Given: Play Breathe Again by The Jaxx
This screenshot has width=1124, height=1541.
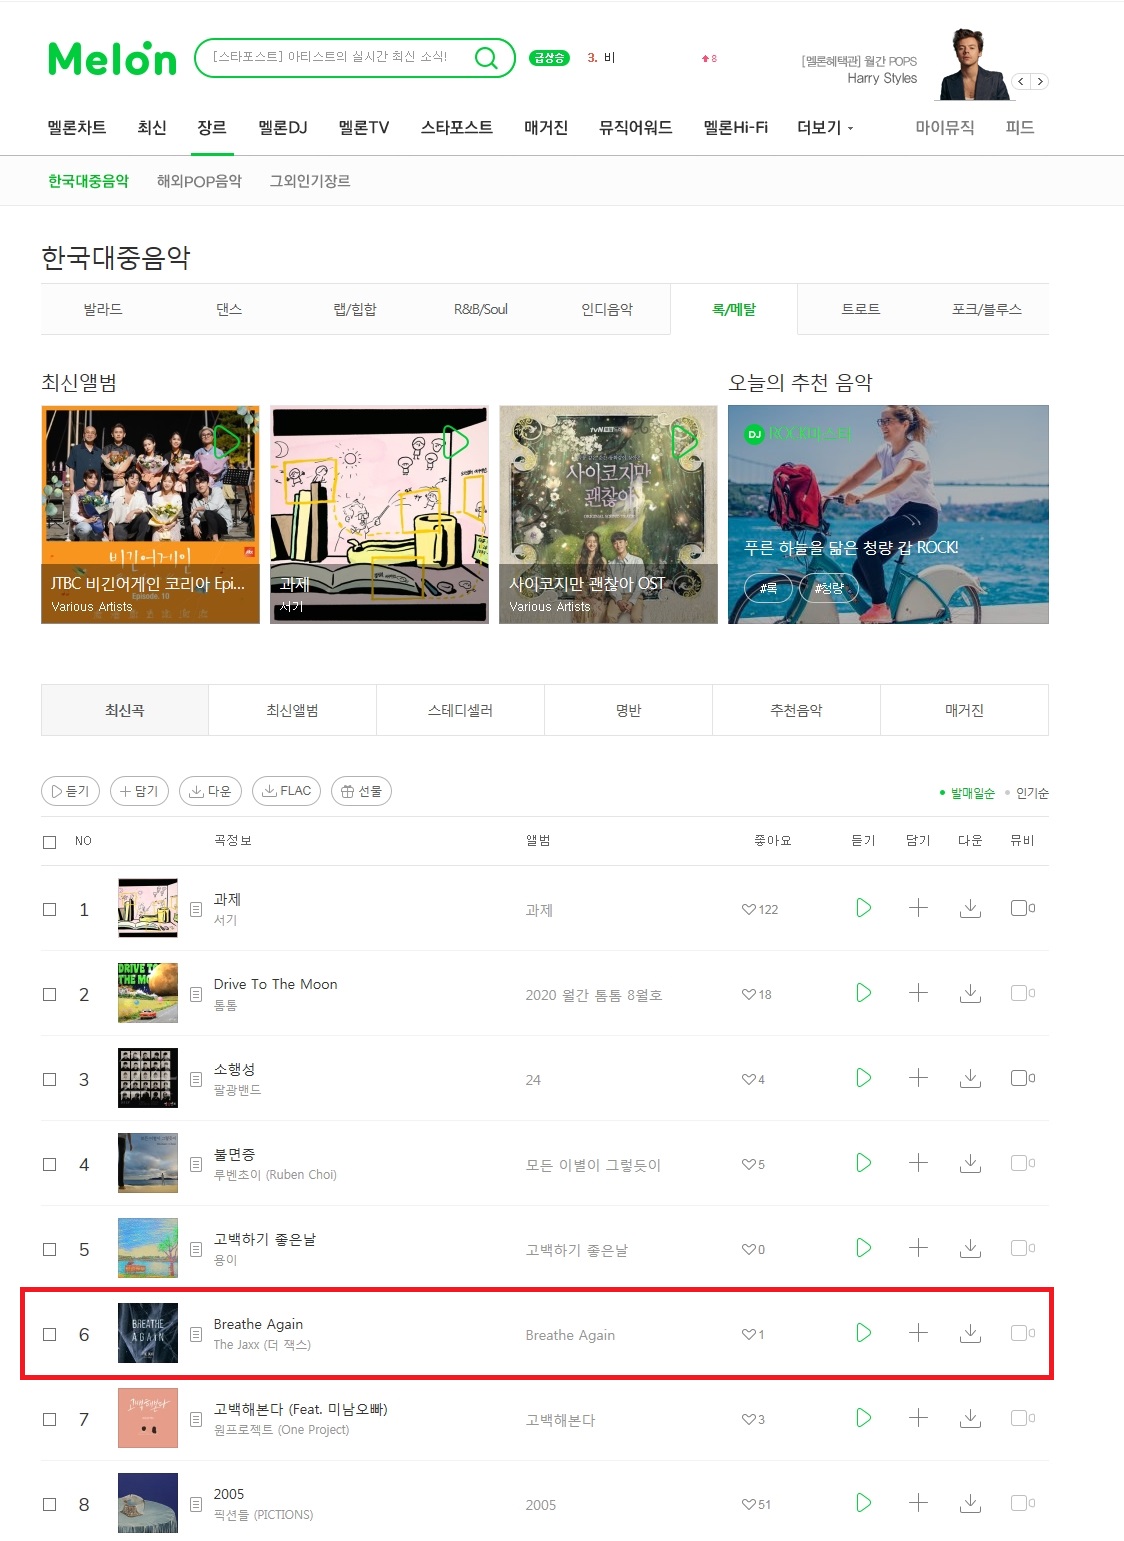Looking at the screenshot, I should (x=864, y=1333).
